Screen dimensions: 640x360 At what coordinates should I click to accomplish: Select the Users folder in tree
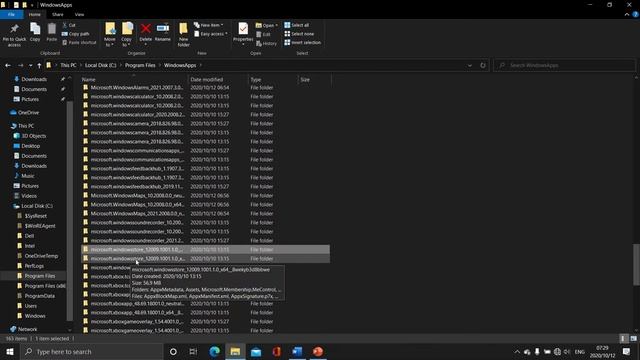[x=27, y=306]
